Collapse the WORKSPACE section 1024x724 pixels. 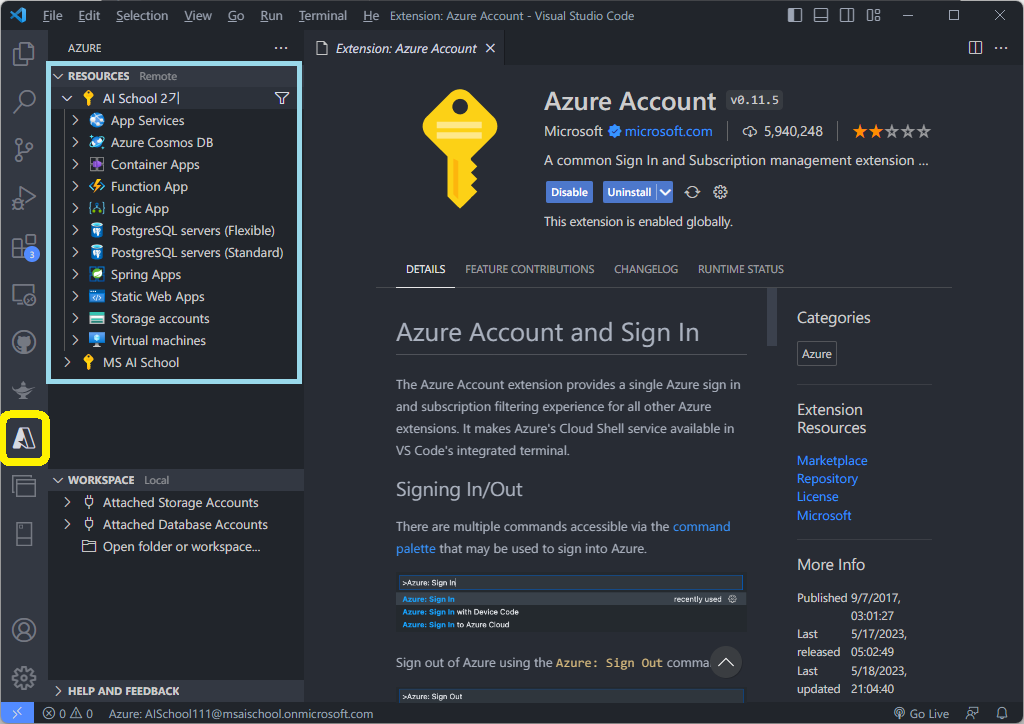click(x=58, y=480)
